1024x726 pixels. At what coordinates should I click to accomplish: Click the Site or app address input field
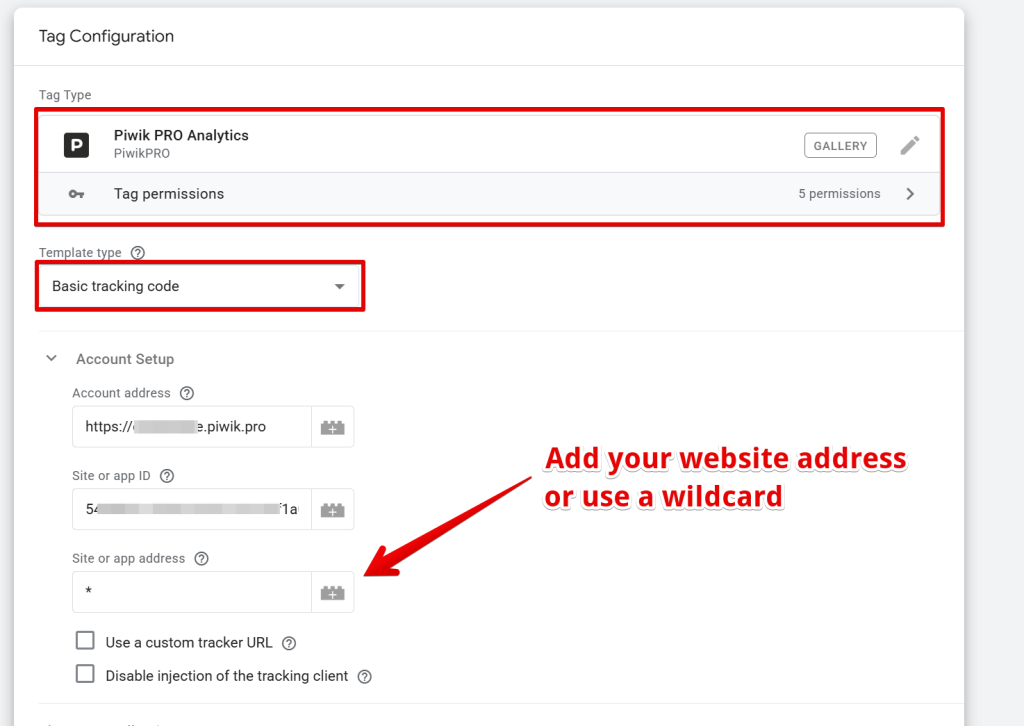192,592
